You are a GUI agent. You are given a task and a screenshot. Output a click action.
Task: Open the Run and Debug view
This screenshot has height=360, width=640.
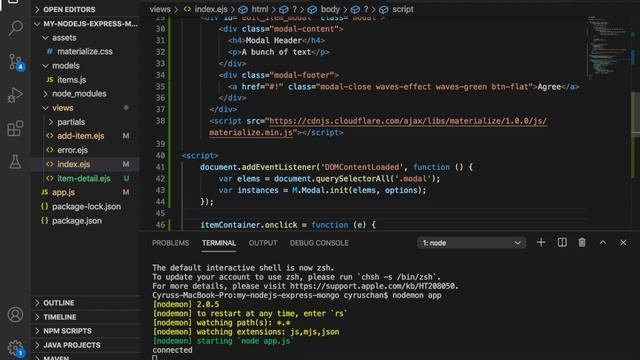pyautogui.click(x=15, y=96)
